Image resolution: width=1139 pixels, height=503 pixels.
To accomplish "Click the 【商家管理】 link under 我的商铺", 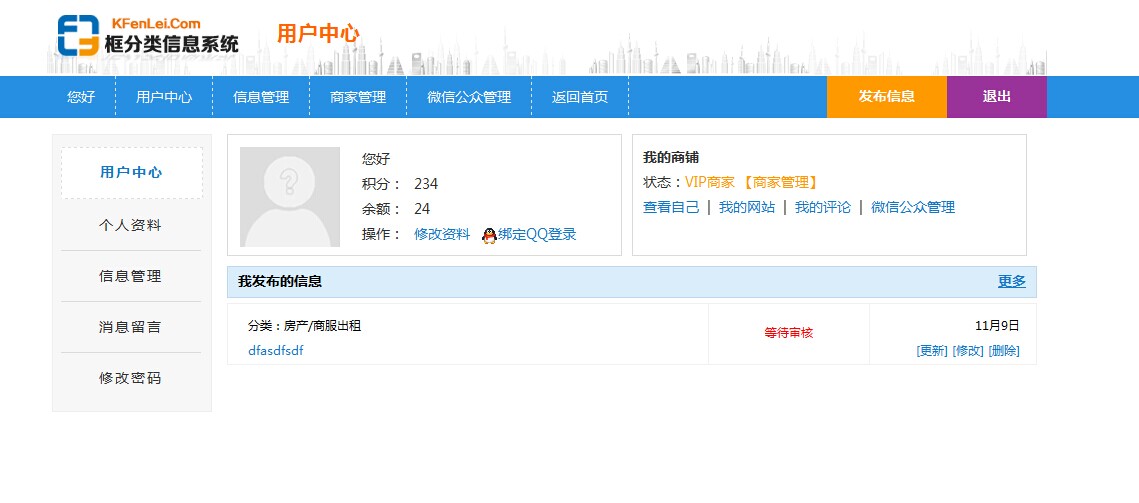I will (x=780, y=182).
